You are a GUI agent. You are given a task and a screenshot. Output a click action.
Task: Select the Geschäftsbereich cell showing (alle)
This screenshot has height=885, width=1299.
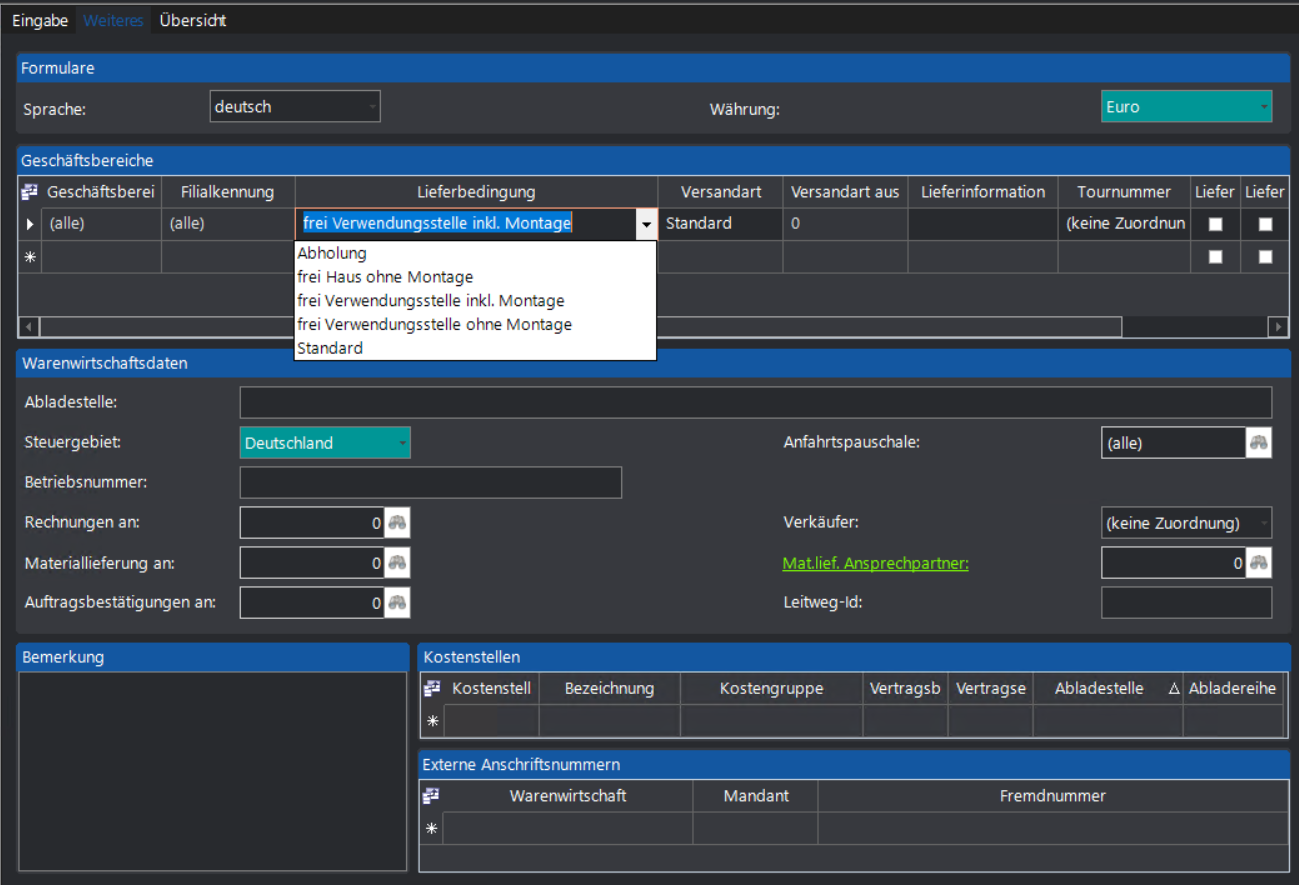[x=100, y=224]
